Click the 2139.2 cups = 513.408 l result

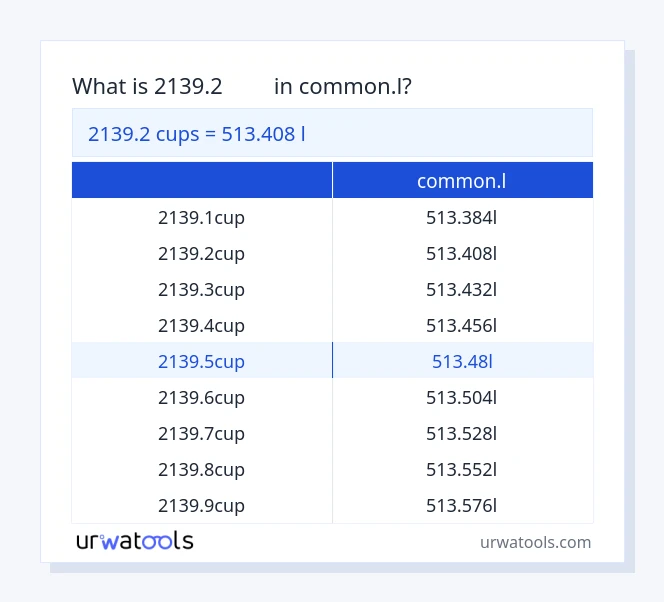pyautogui.click(x=197, y=133)
